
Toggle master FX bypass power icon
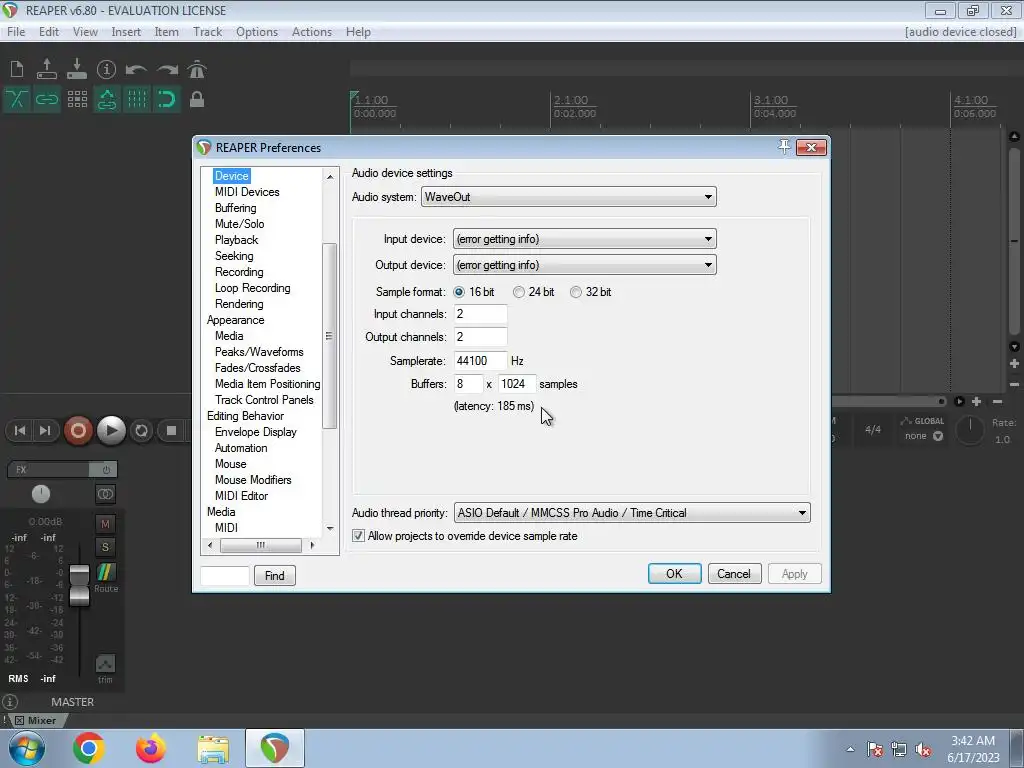pos(105,470)
